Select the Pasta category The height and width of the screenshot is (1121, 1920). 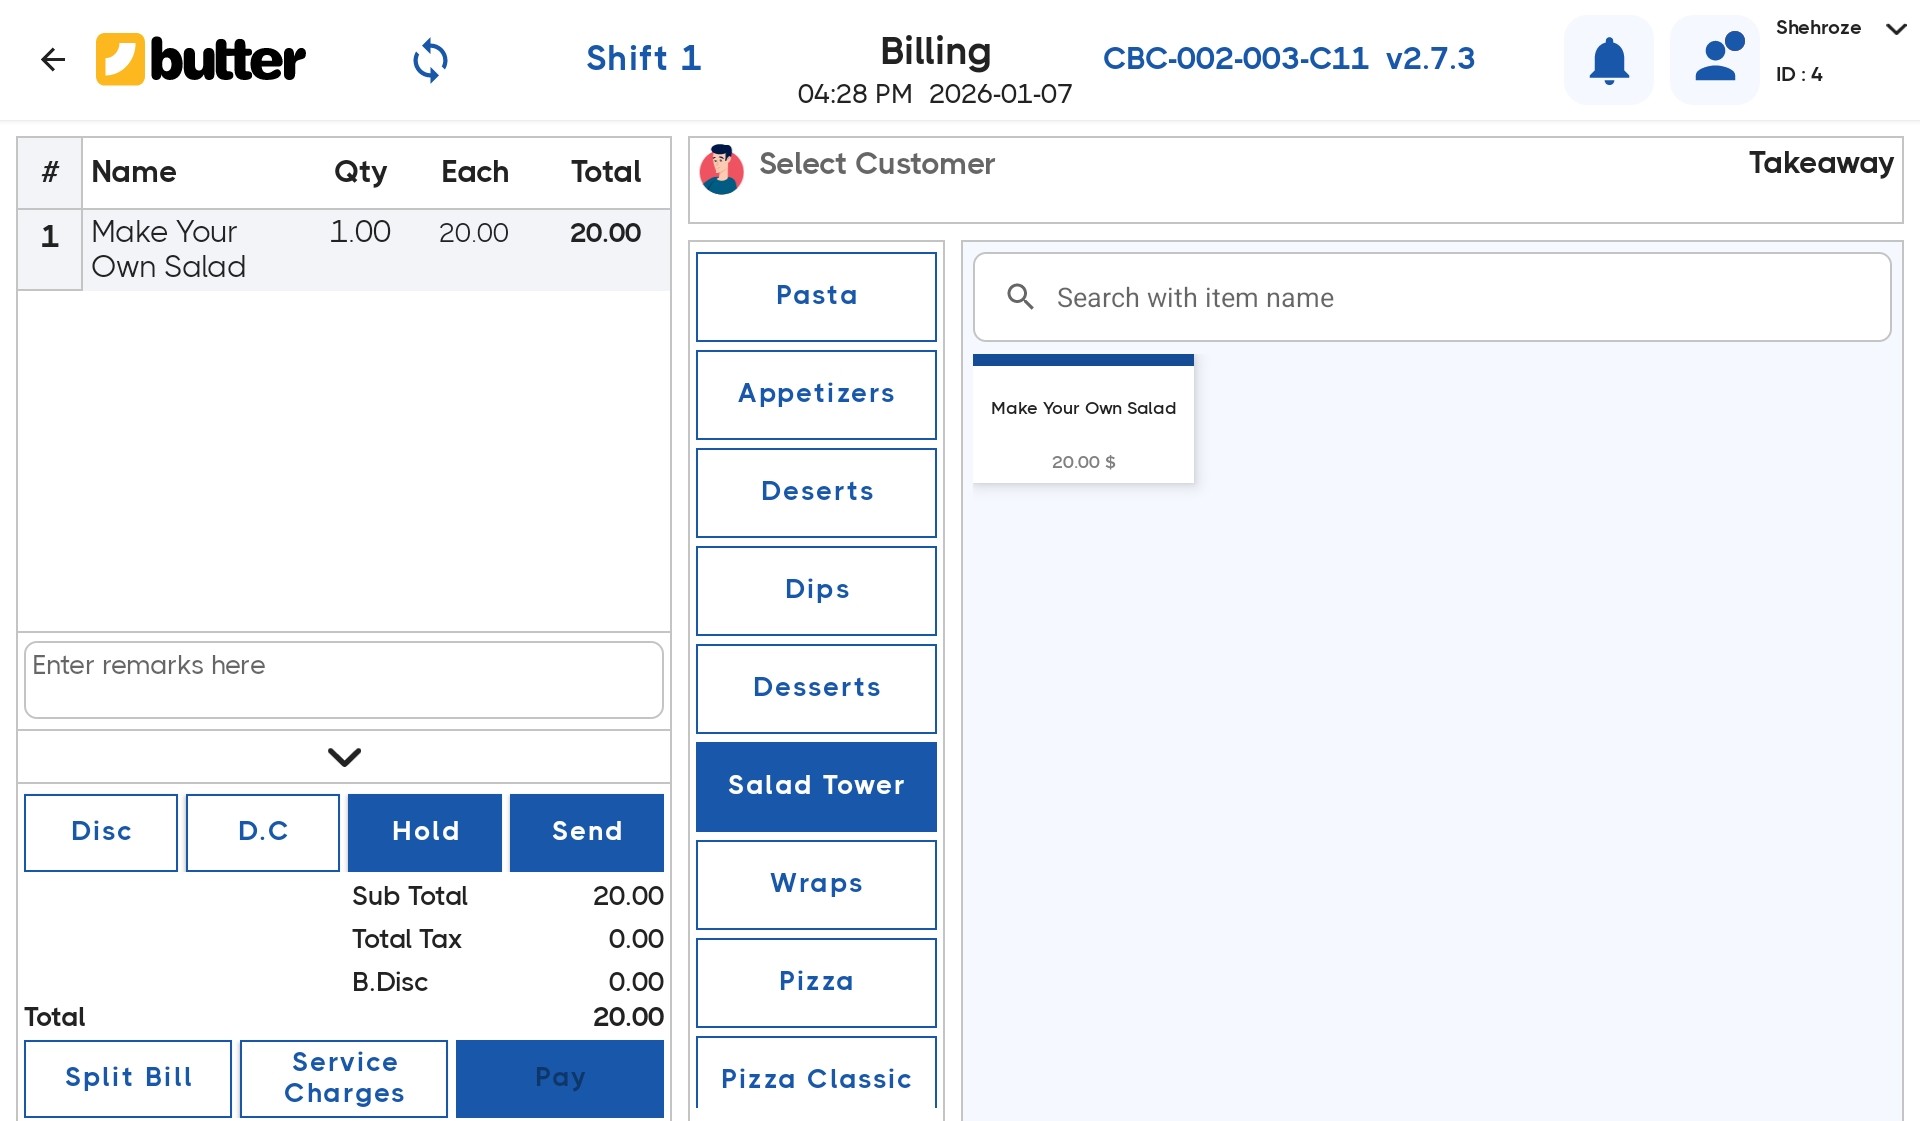click(816, 296)
